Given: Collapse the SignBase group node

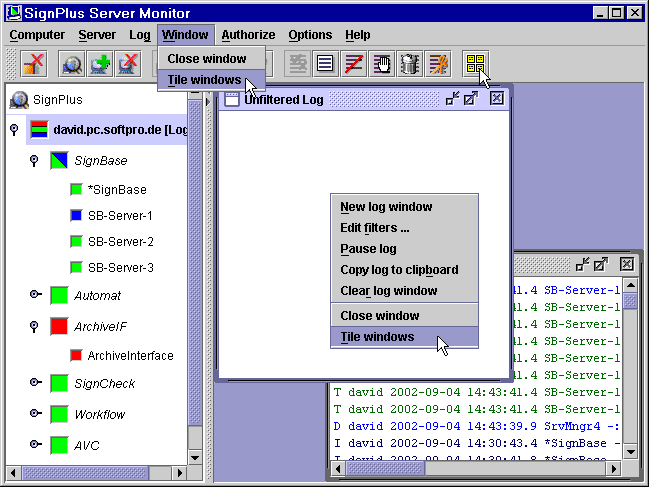Looking at the screenshot, I should 33,160.
